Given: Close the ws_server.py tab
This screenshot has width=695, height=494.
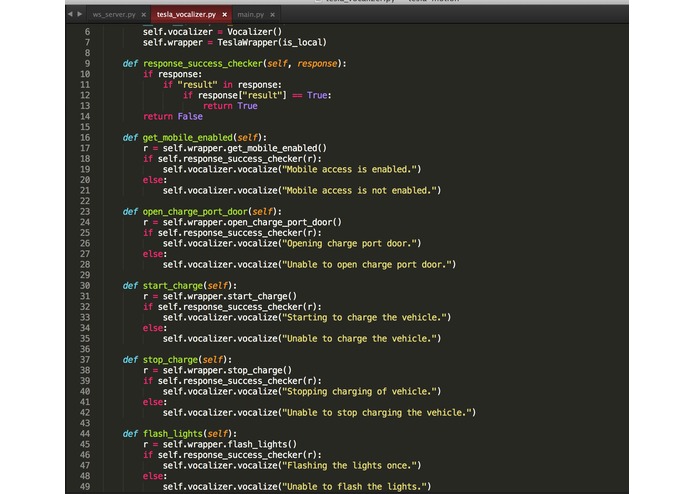Looking at the screenshot, I should click(x=144, y=15).
